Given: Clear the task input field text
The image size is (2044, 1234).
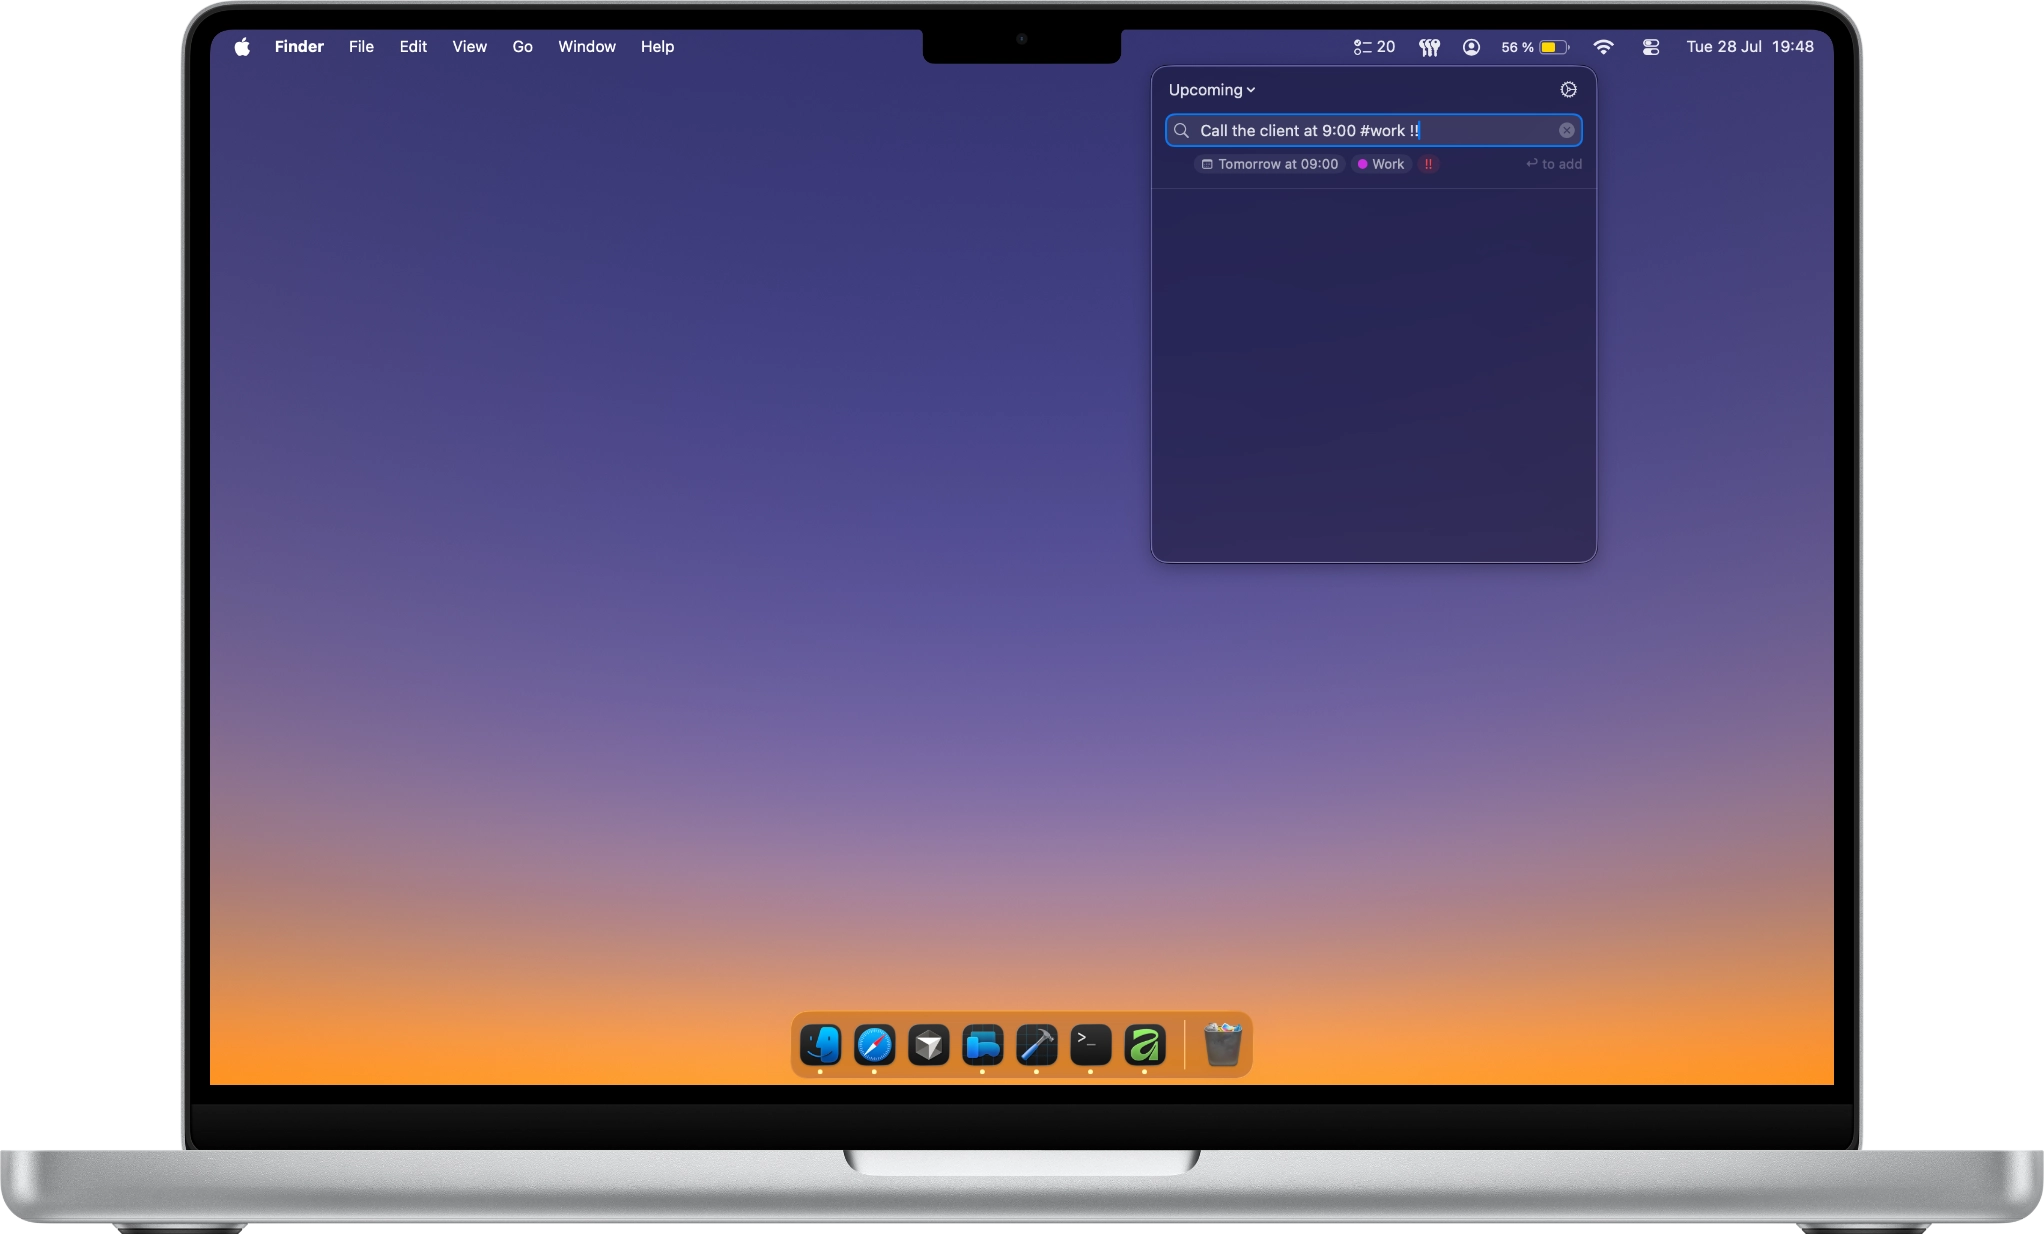Looking at the screenshot, I should [1566, 131].
